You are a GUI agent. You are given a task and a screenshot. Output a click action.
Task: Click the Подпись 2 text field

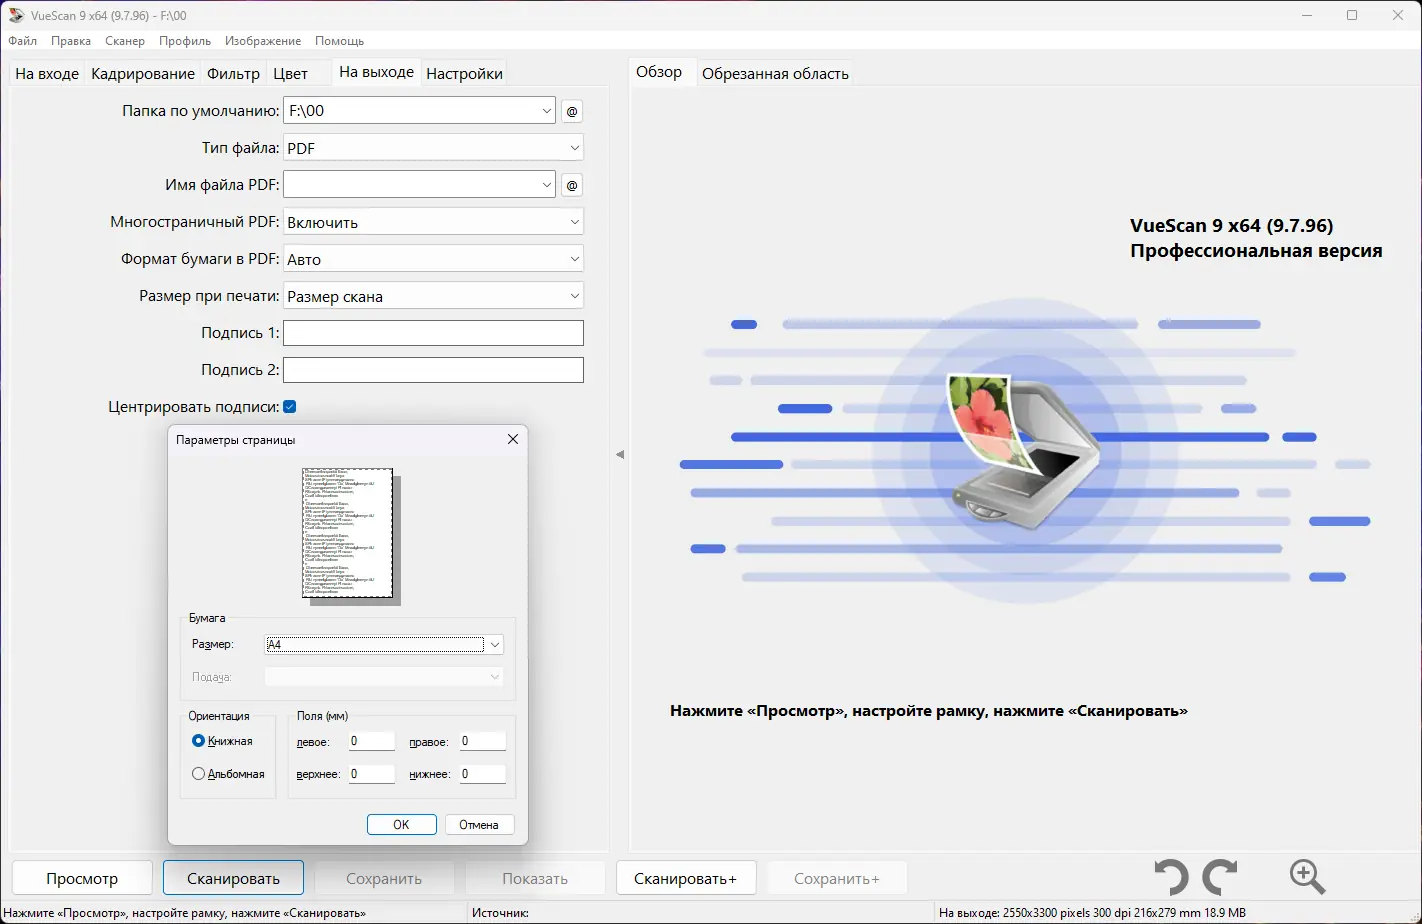tap(433, 370)
